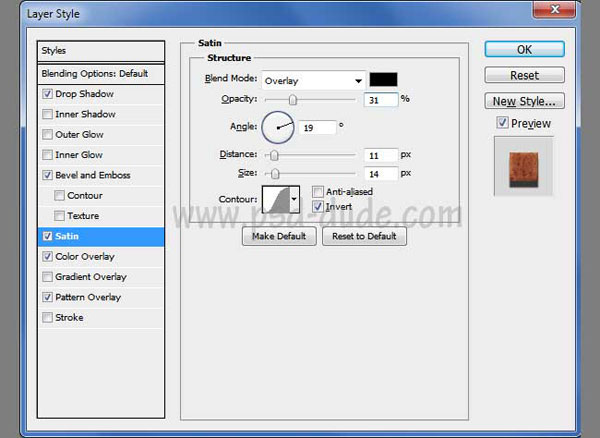Click the New Style... button
The height and width of the screenshot is (438, 600).
click(524, 101)
